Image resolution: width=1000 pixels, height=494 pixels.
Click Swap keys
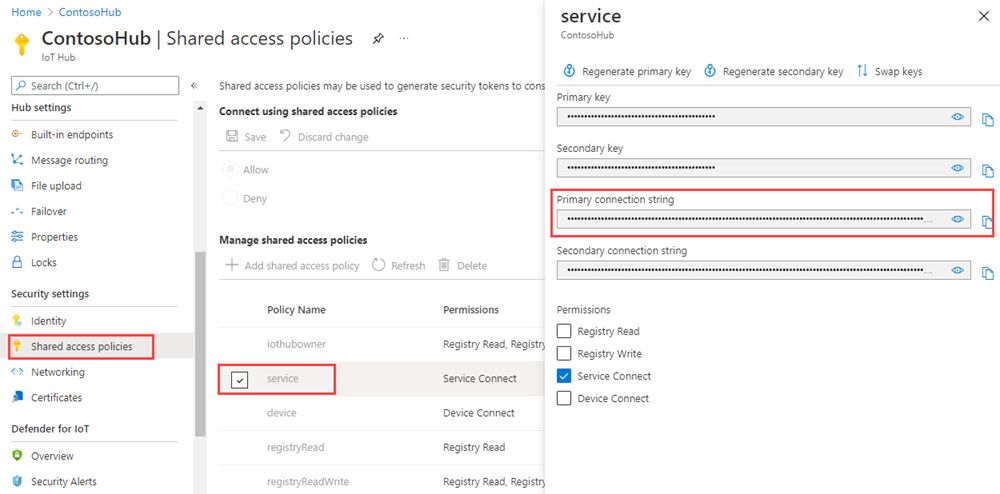[x=889, y=71]
